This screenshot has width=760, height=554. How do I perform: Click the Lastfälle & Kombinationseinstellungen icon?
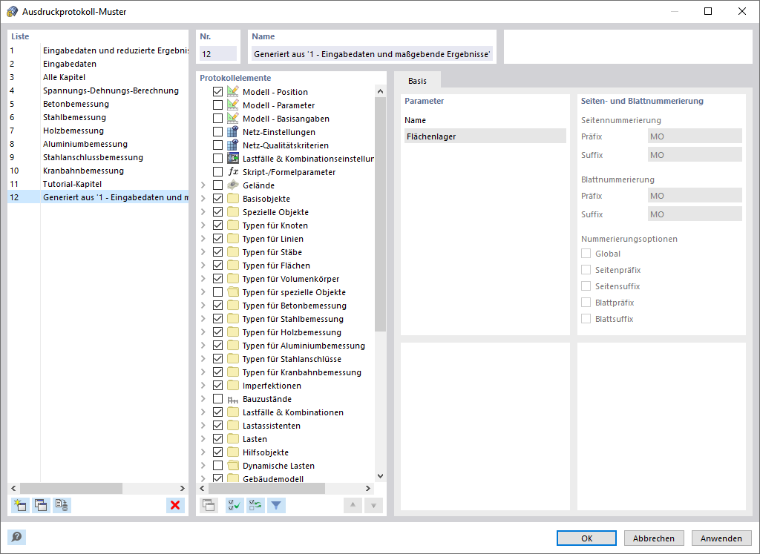tap(233, 158)
